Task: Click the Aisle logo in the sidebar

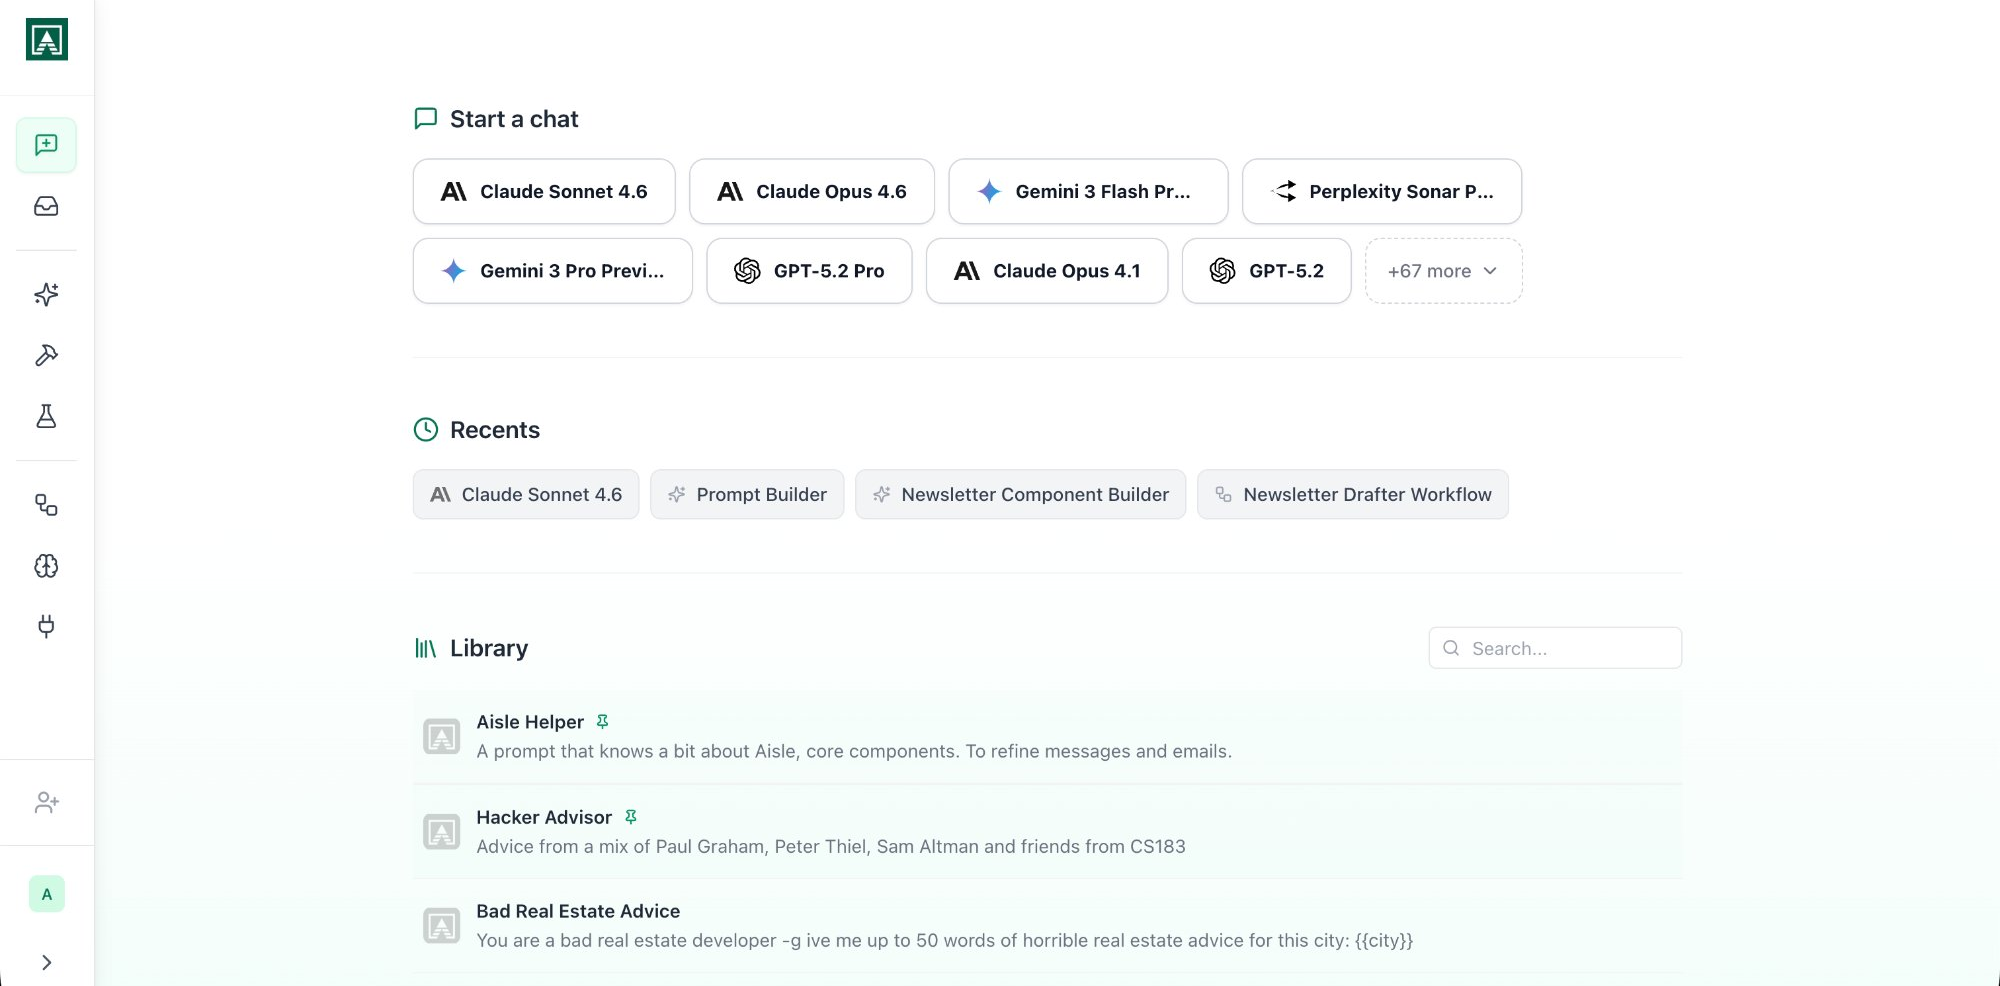Action: click(47, 40)
